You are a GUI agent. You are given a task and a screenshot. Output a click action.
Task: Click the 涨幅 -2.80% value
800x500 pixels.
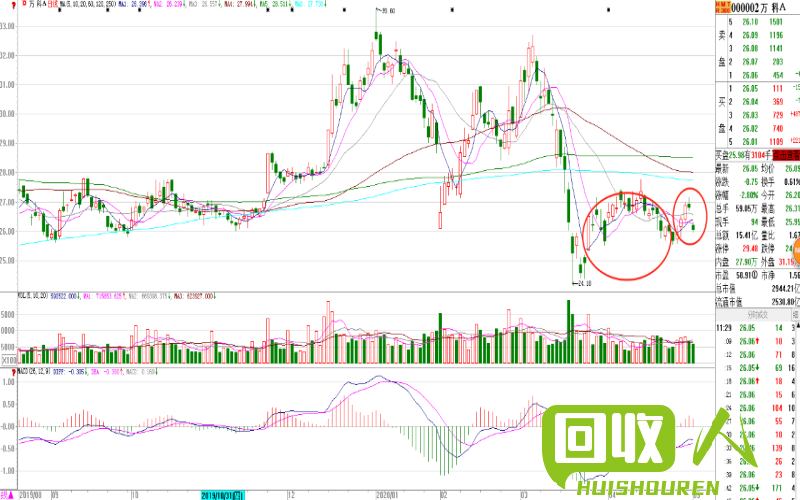(749, 195)
